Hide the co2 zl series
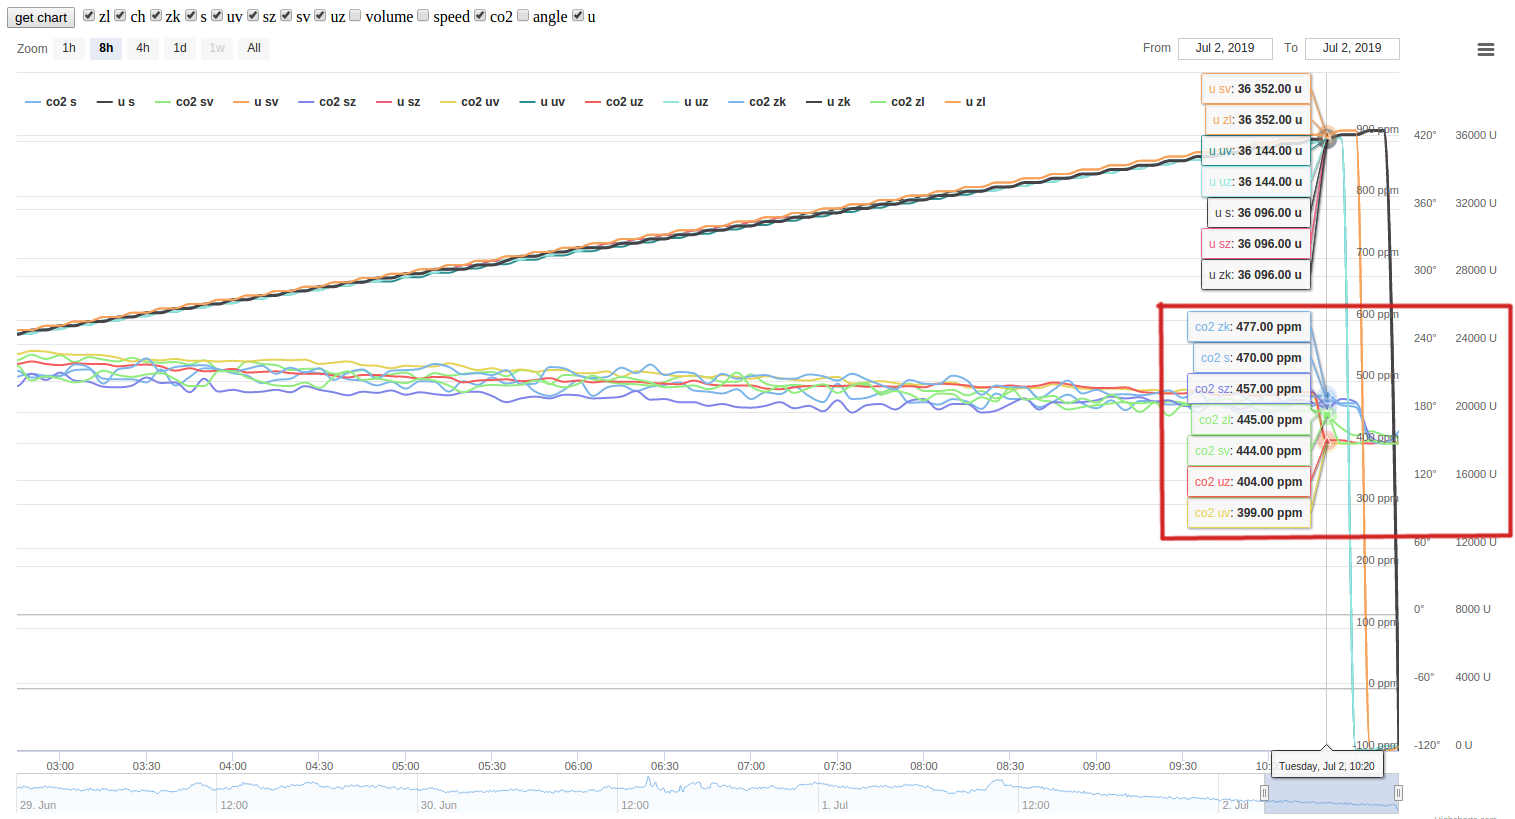Image resolution: width=1515 pixels, height=819 pixels. tap(898, 102)
